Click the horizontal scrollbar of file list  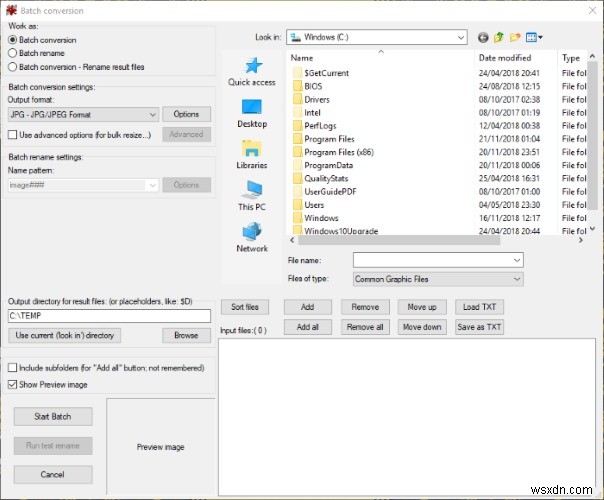tap(399, 240)
